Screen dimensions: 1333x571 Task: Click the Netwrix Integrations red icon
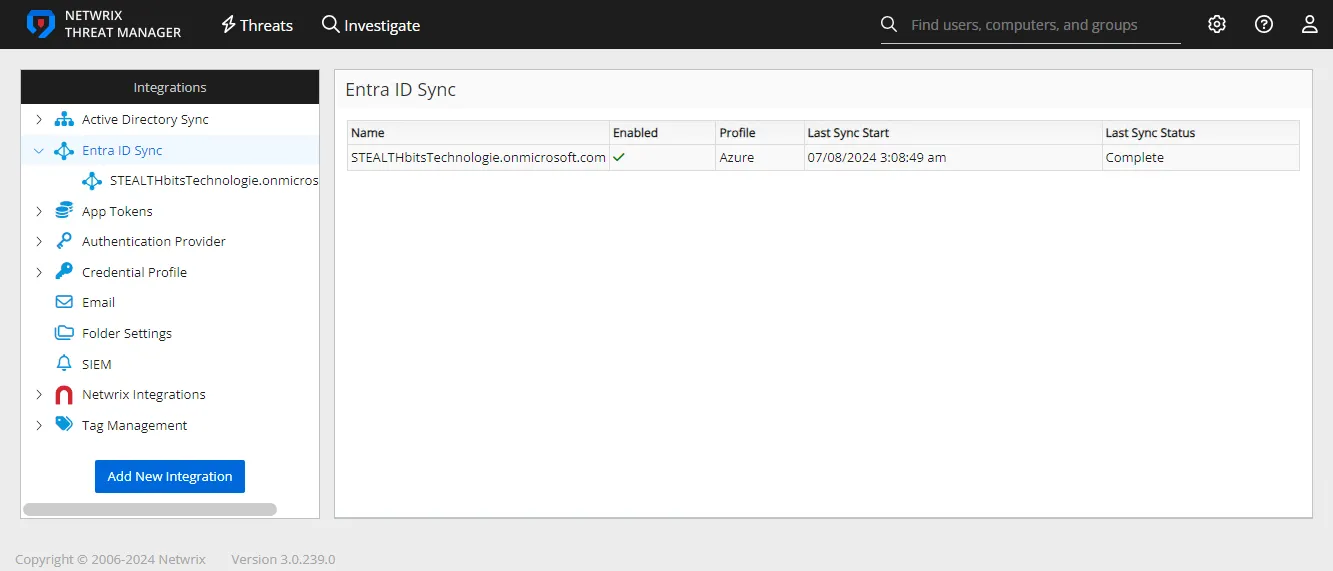[x=64, y=394]
